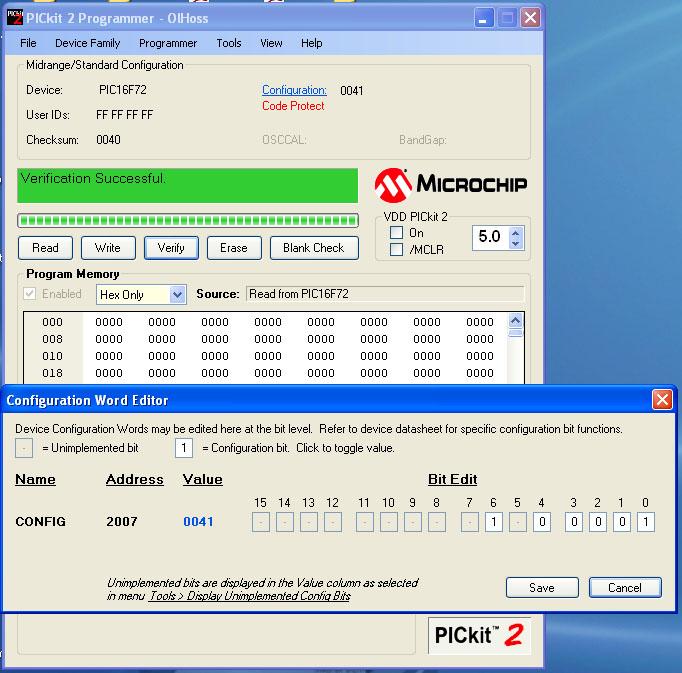Click the Verification Successful status box

click(x=187, y=186)
